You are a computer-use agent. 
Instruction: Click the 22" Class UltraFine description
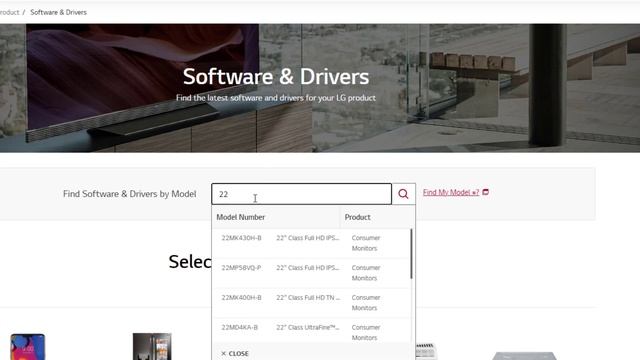coord(308,327)
